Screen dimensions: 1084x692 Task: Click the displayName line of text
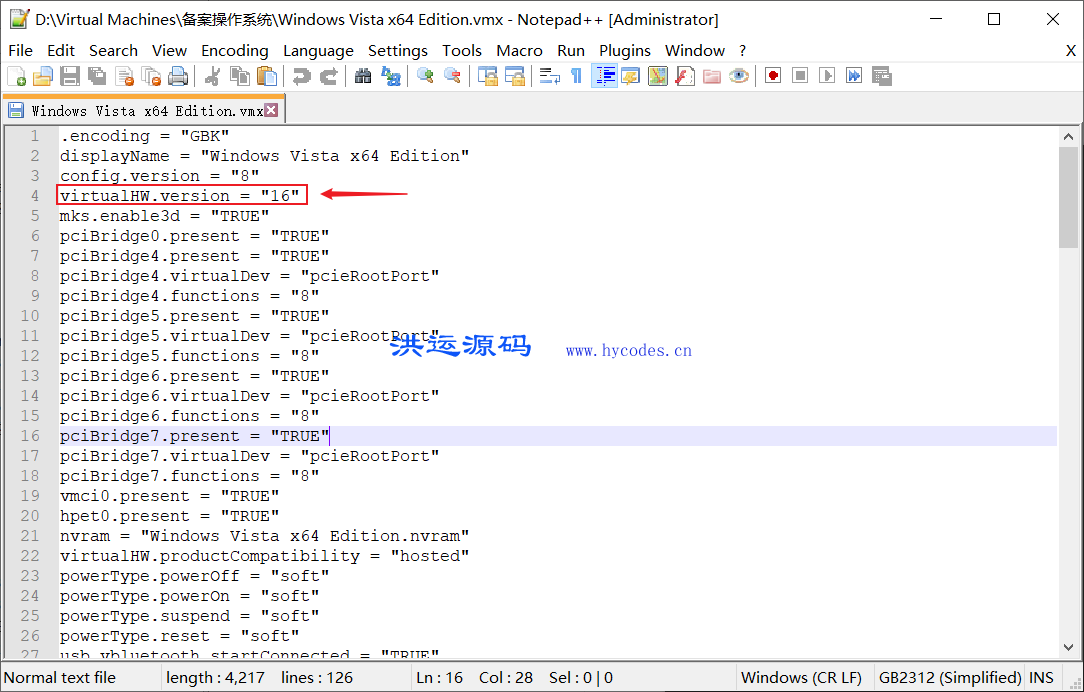(x=265, y=156)
